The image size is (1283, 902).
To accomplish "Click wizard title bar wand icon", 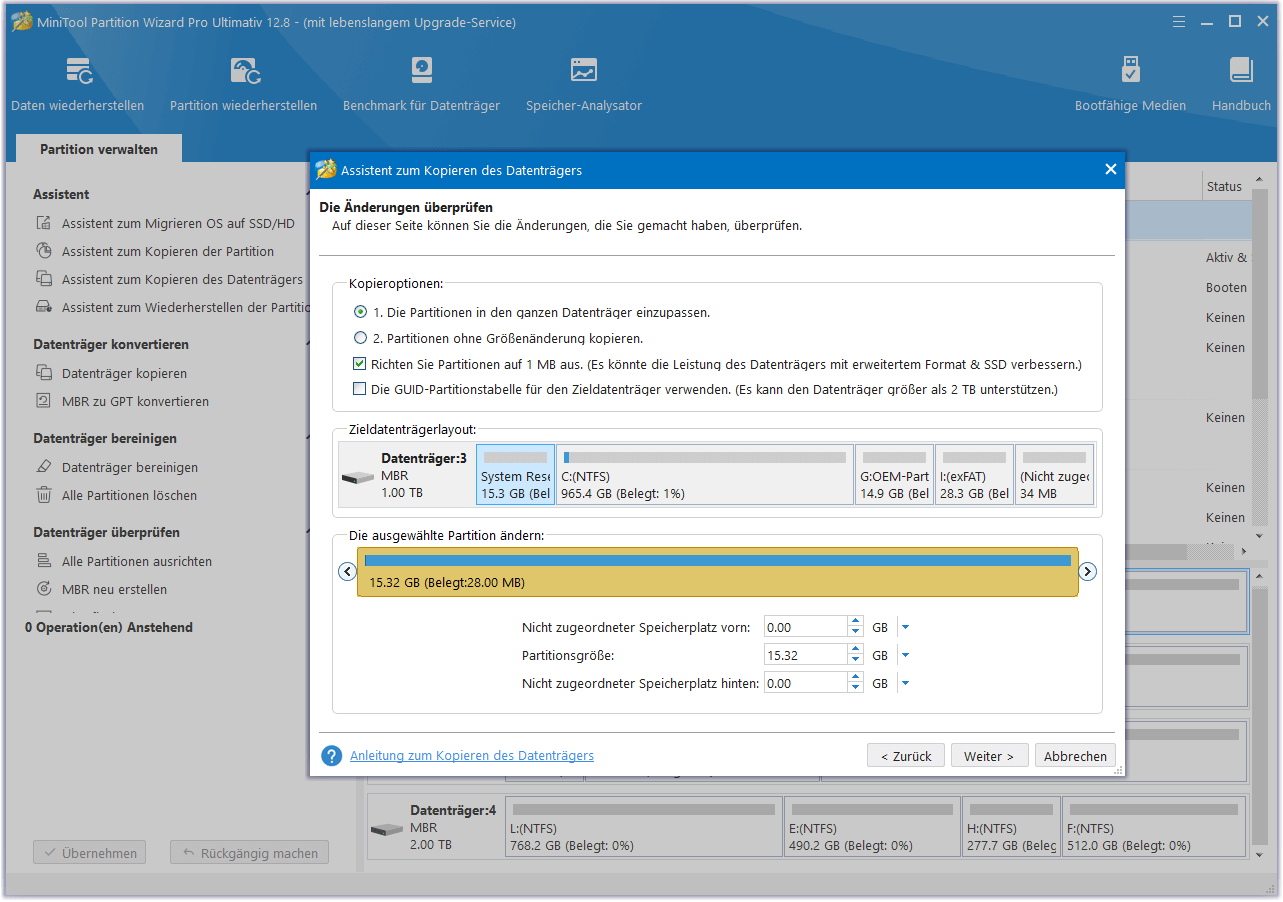I will (x=325, y=169).
